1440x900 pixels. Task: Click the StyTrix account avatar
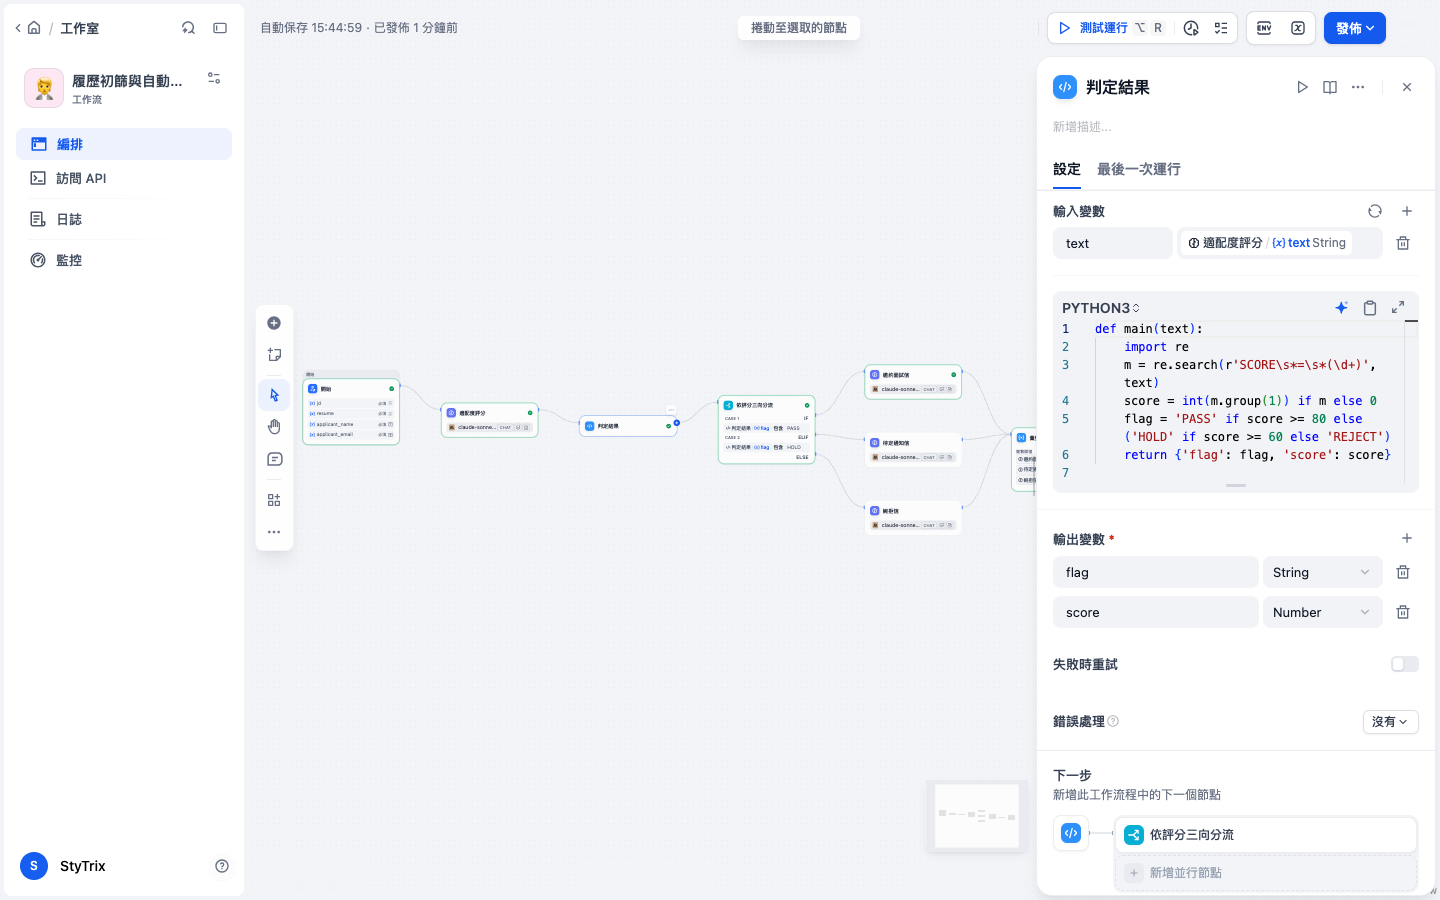point(34,866)
